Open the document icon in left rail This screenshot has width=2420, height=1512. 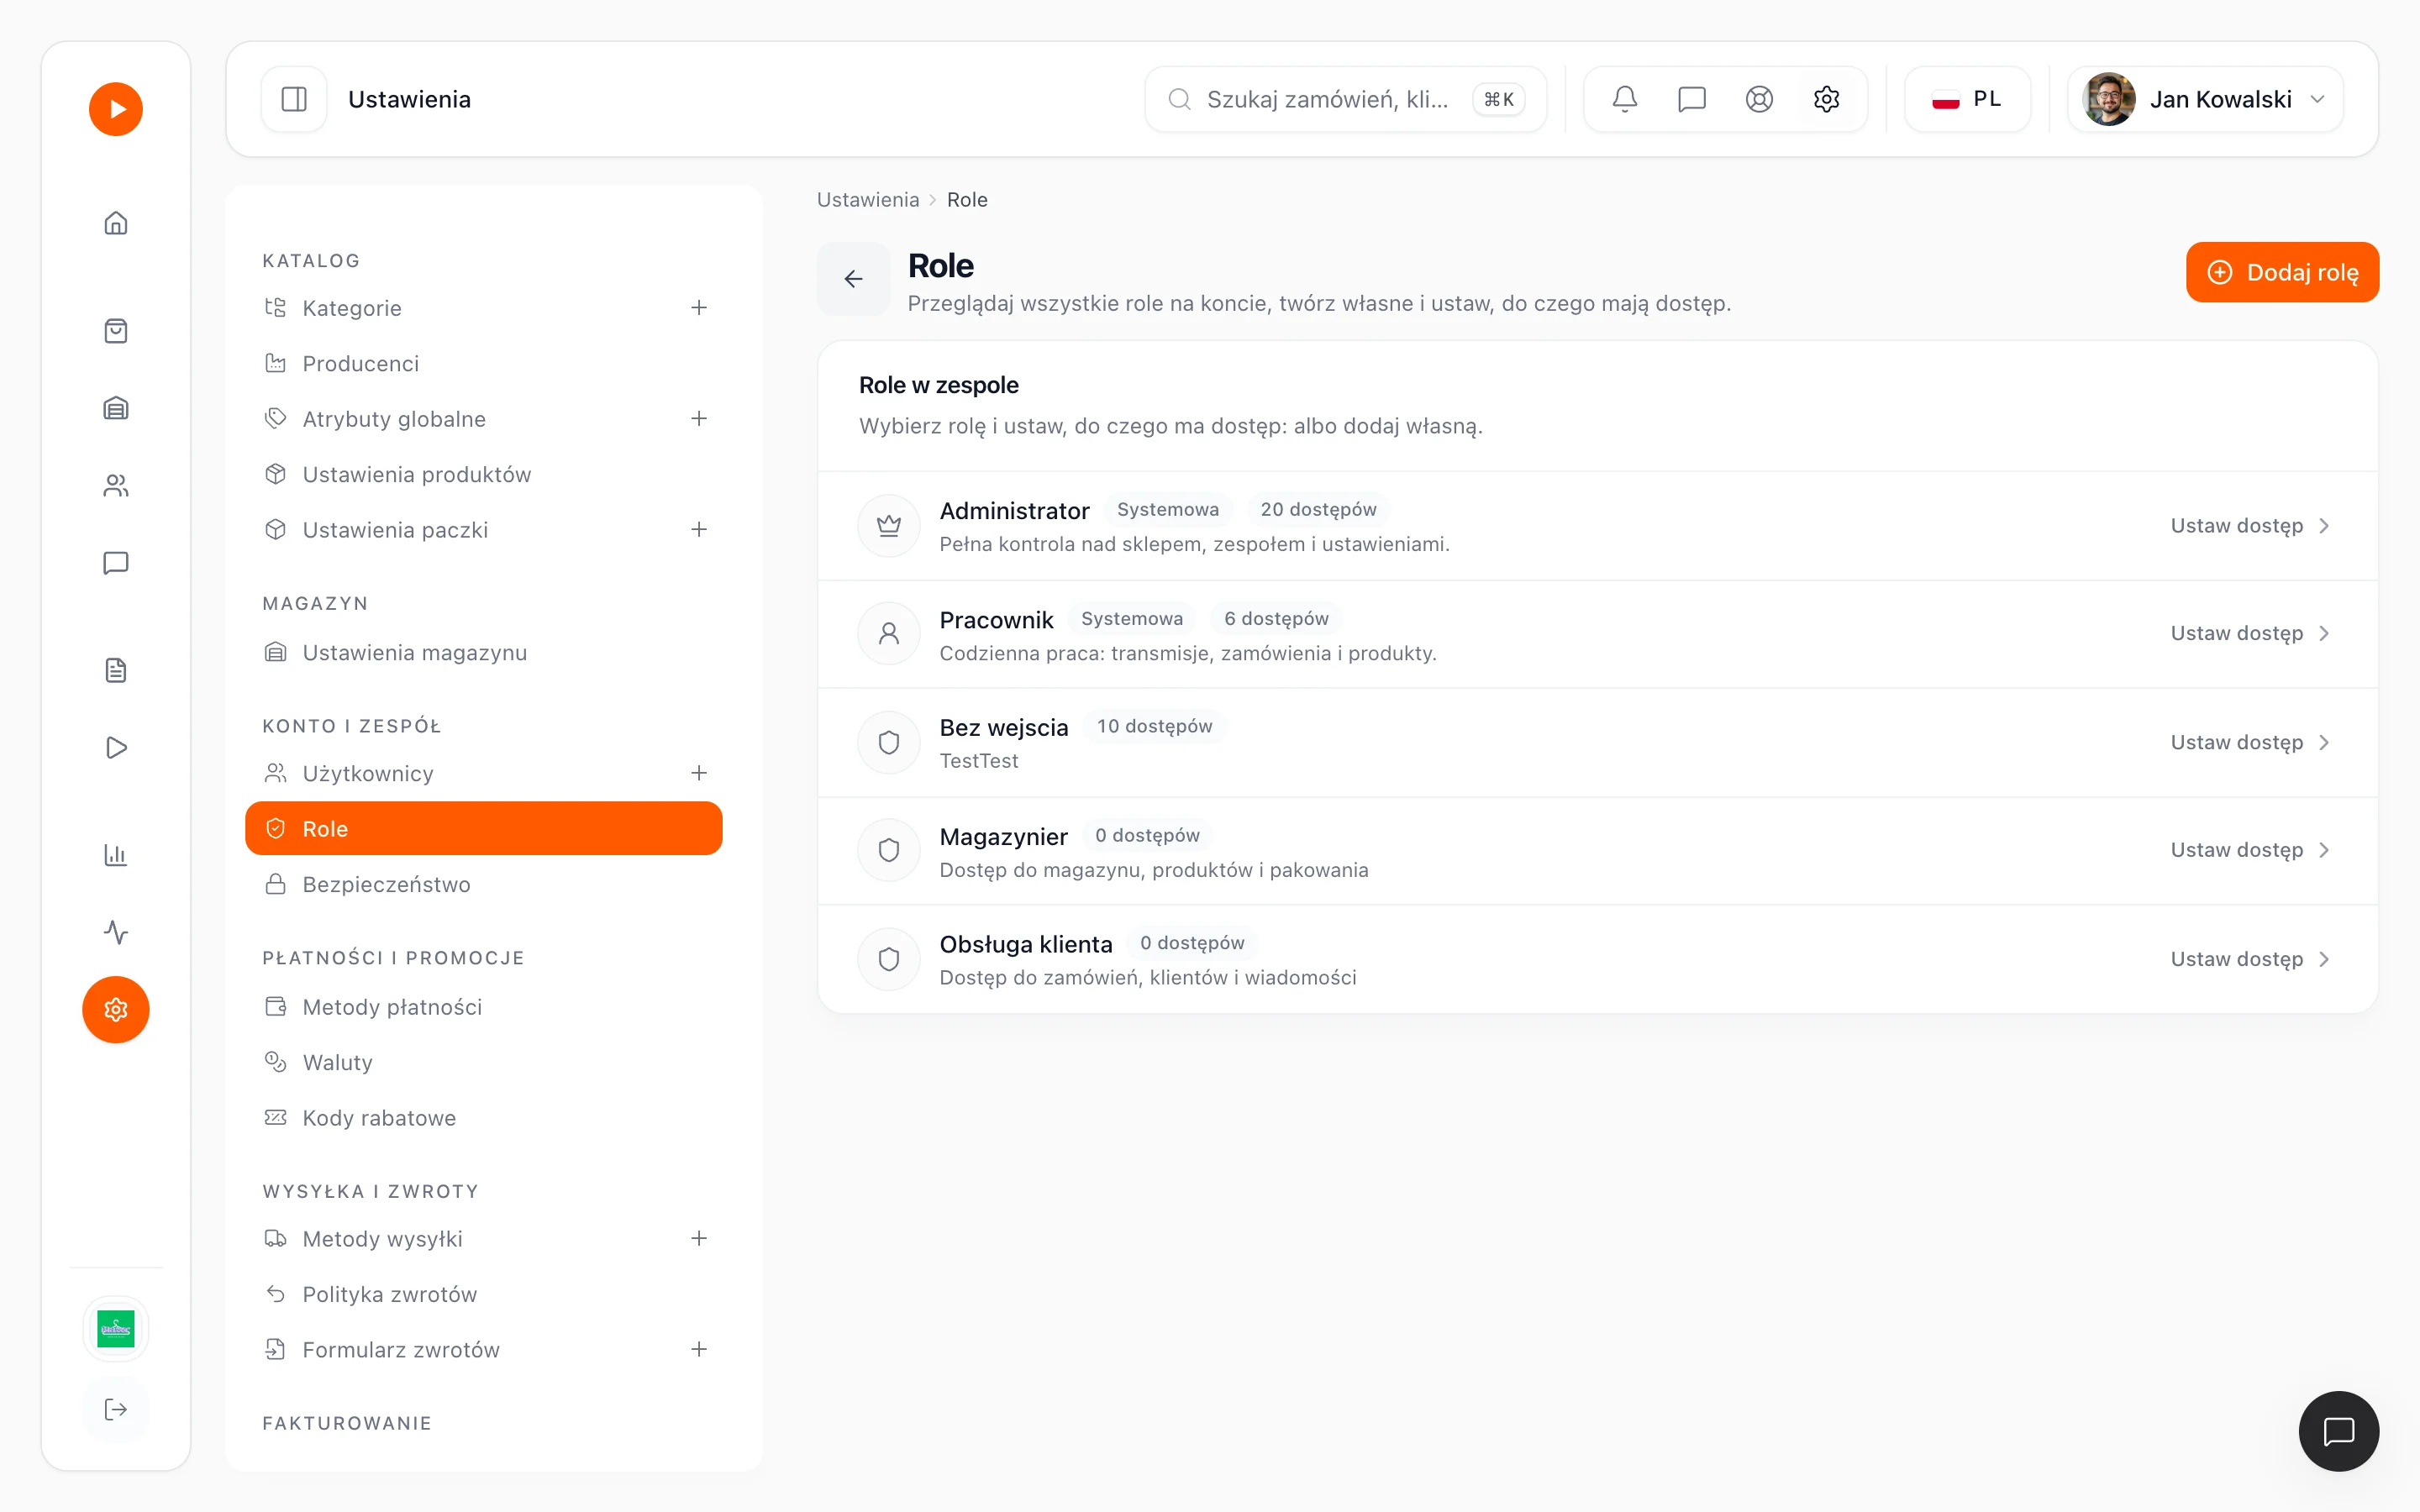click(116, 670)
